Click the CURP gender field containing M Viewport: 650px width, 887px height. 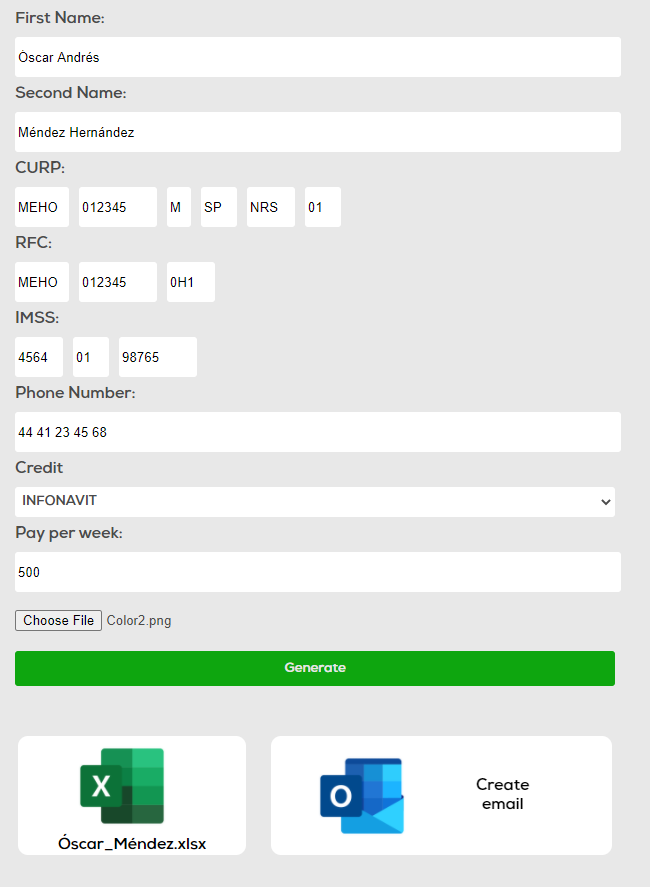tap(177, 207)
